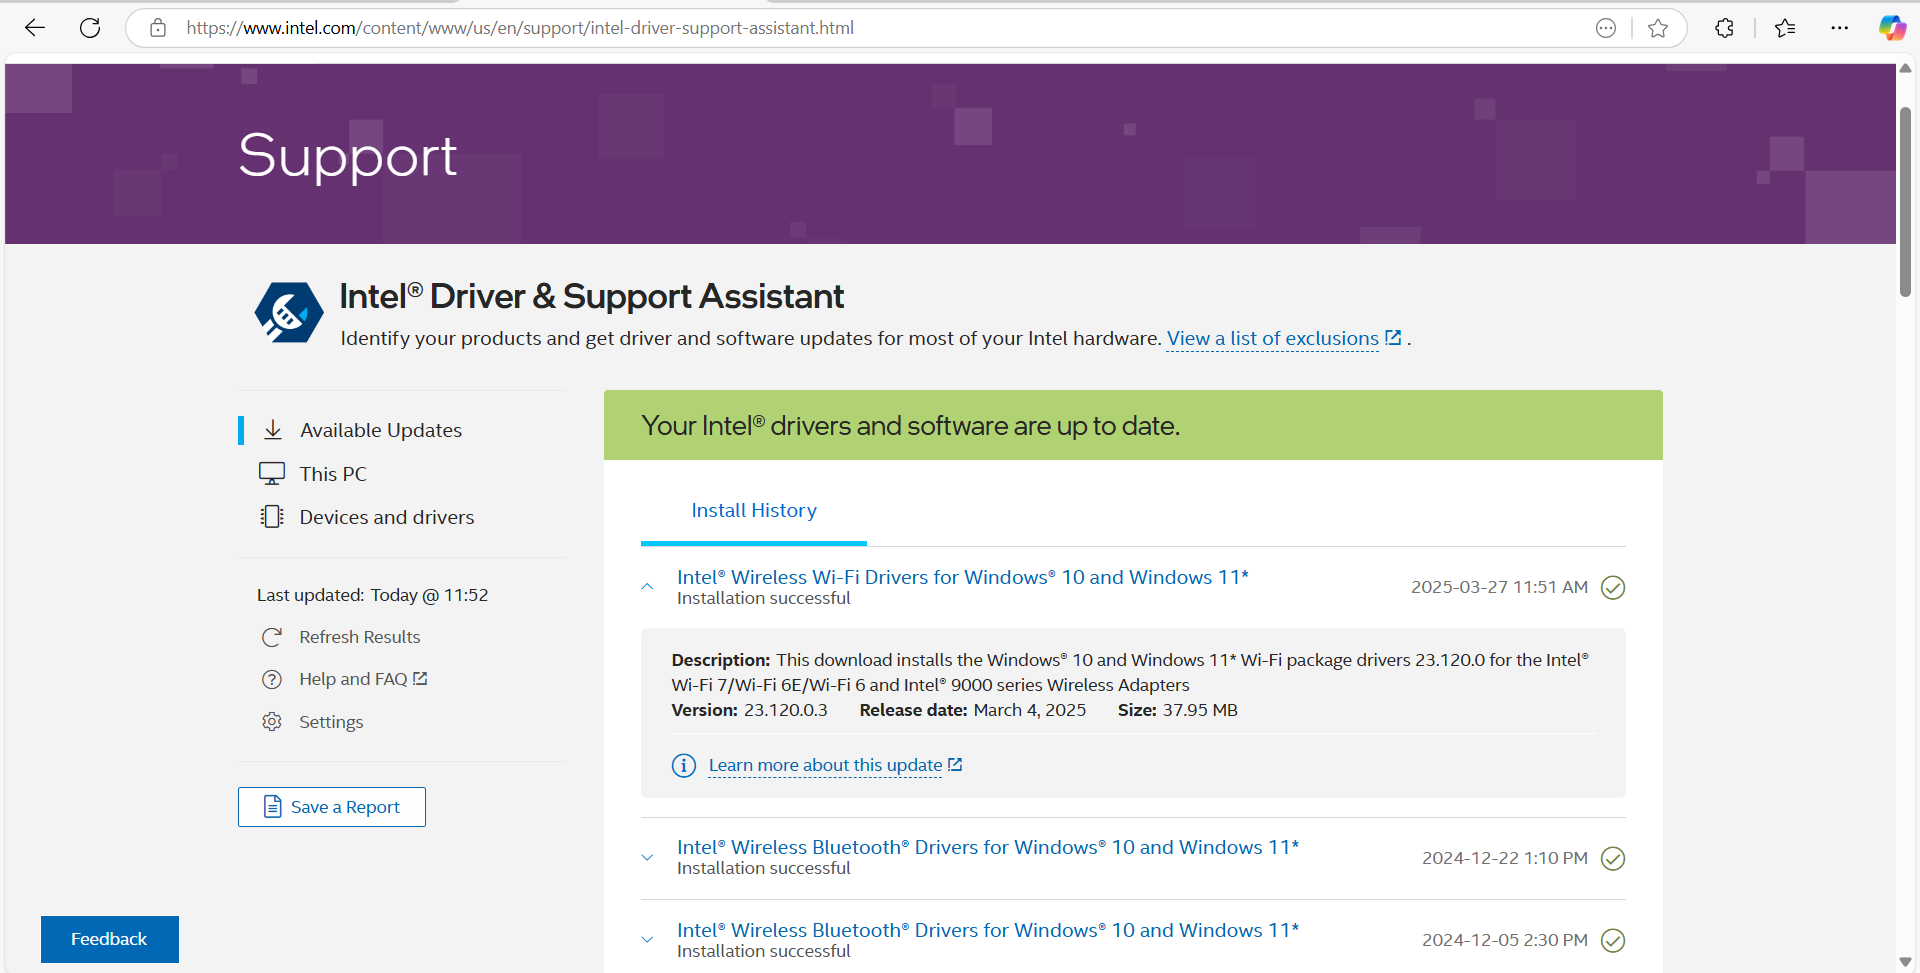Open View a list of exclusions link

coord(1273,339)
